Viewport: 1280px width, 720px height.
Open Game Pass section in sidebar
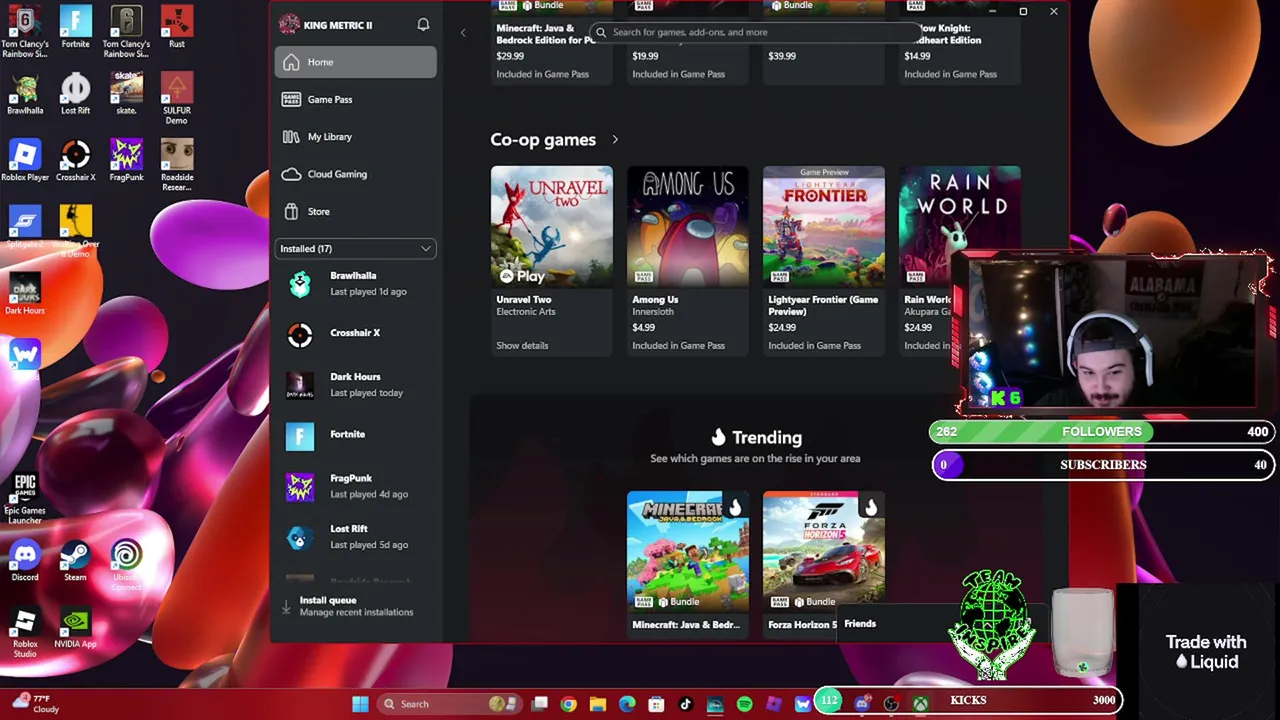coord(355,99)
